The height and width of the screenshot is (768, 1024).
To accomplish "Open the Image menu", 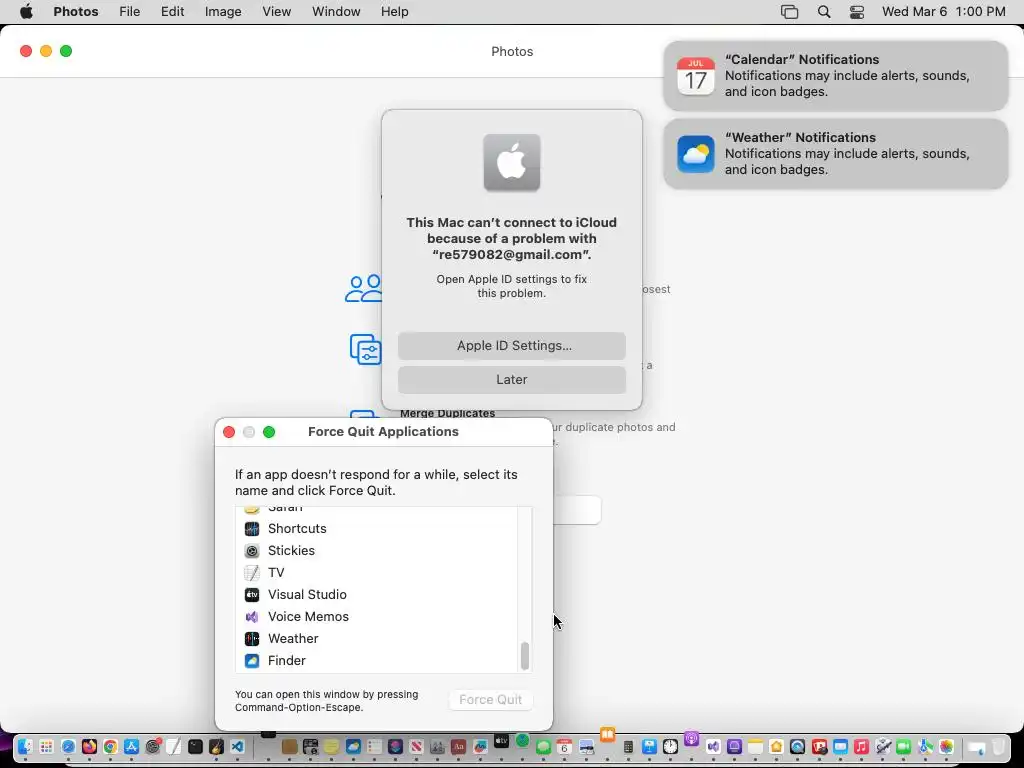I will [223, 11].
